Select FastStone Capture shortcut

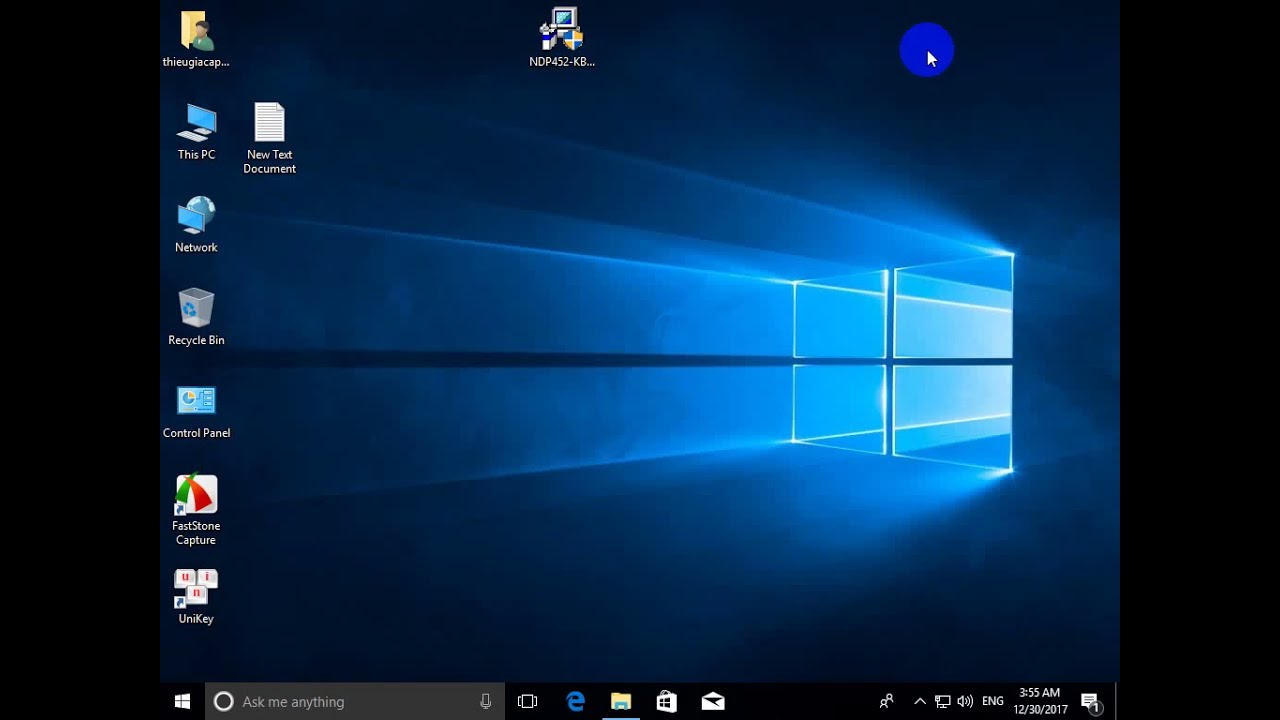pyautogui.click(x=196, y=510)
